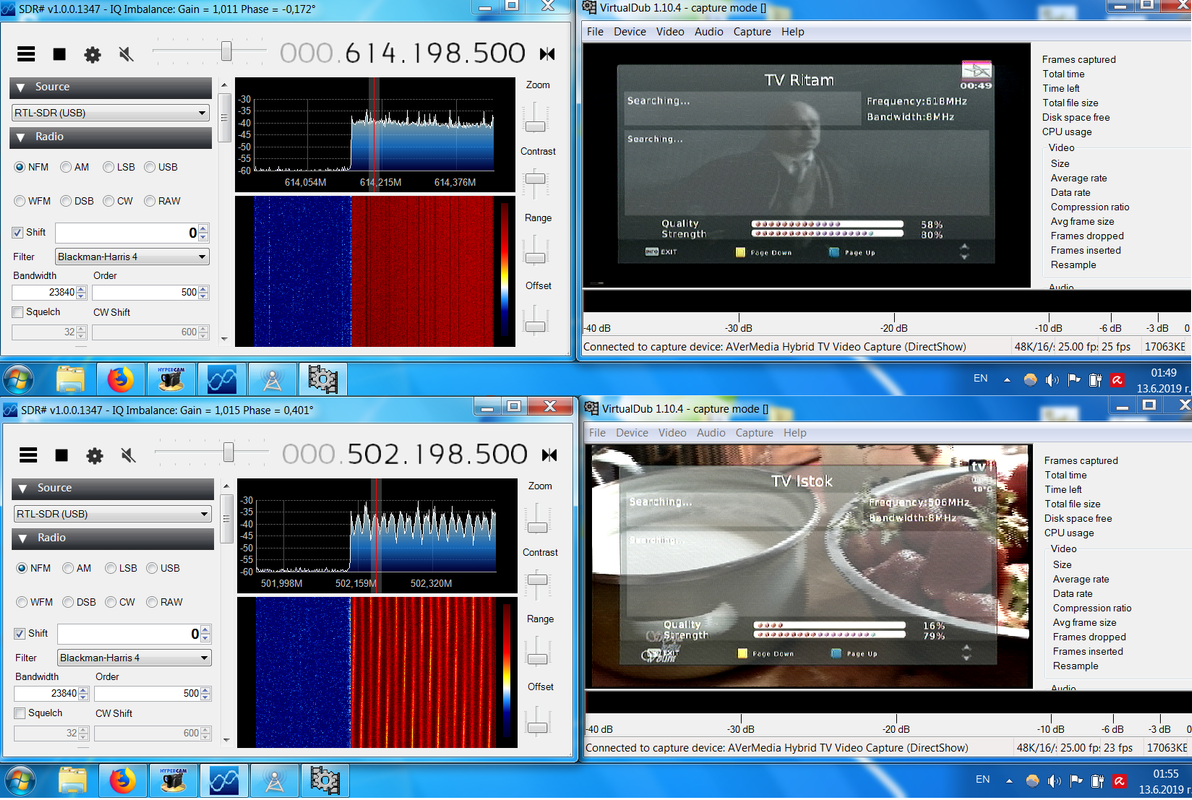Click the SDR# wave icon on the 01:49 taskbar
The image size is (1192, 800).
coord(221,379)
